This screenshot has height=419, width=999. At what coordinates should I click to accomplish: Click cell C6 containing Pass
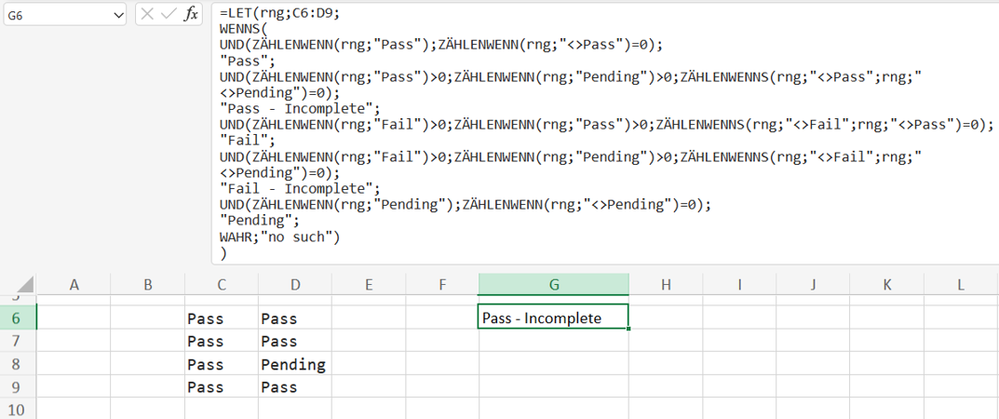(x=222, y=318)
